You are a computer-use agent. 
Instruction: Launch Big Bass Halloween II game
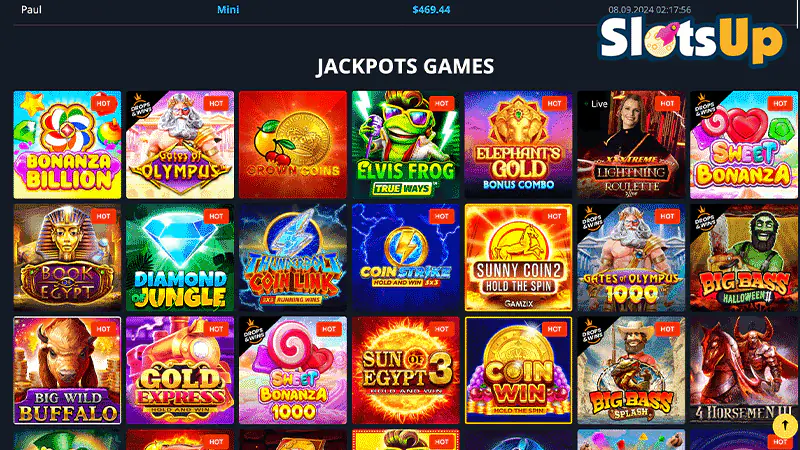[744, 258]
